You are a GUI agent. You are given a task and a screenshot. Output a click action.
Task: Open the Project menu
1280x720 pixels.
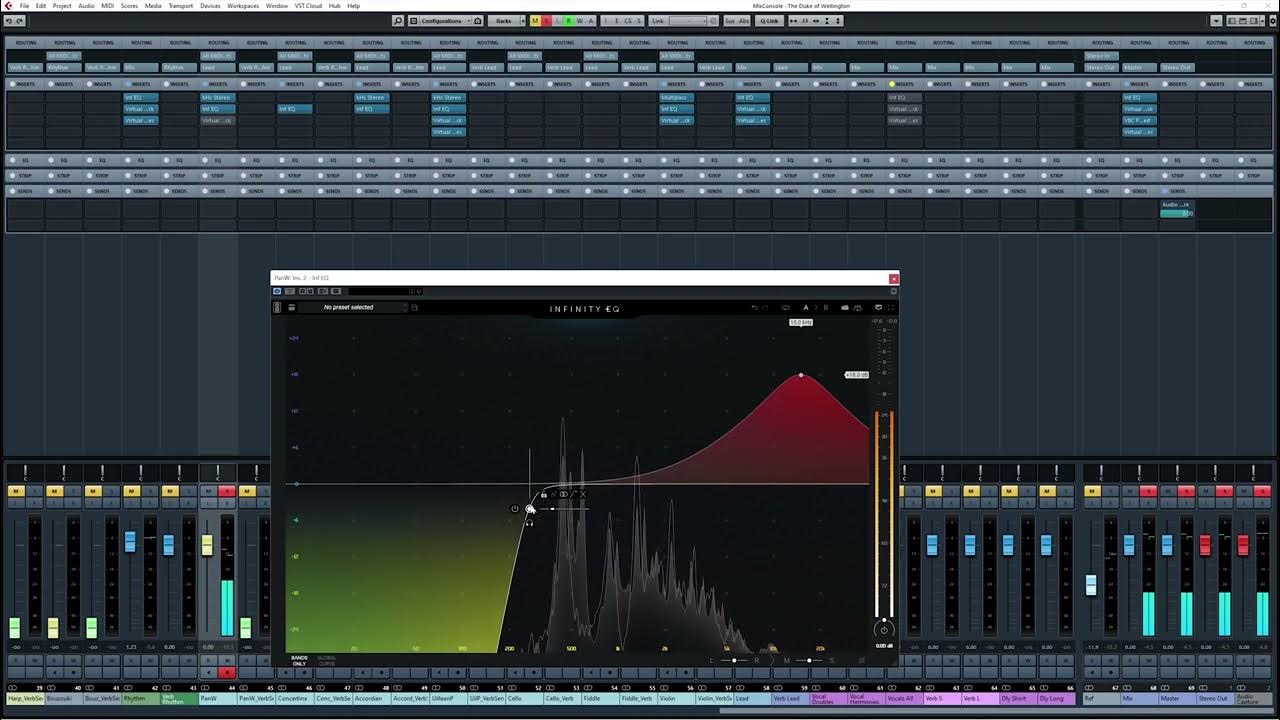(x=62, y=6)
